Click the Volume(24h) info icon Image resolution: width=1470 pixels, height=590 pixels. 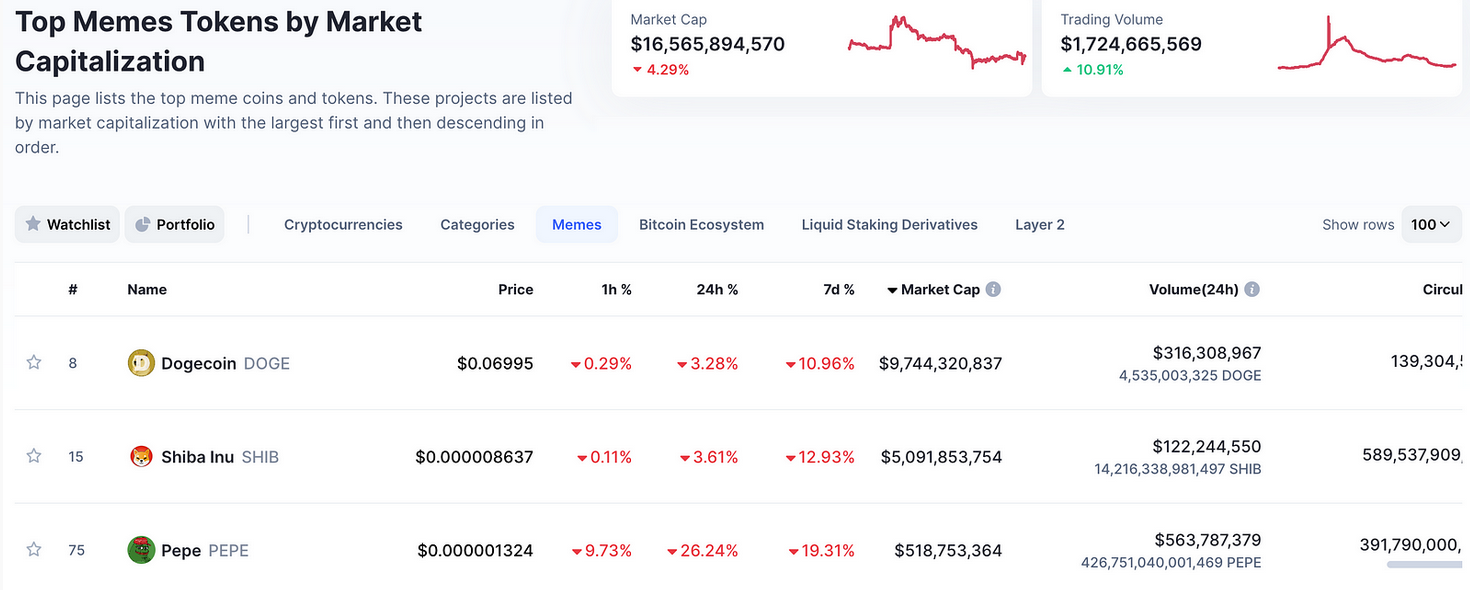[x=1253, y=289]
